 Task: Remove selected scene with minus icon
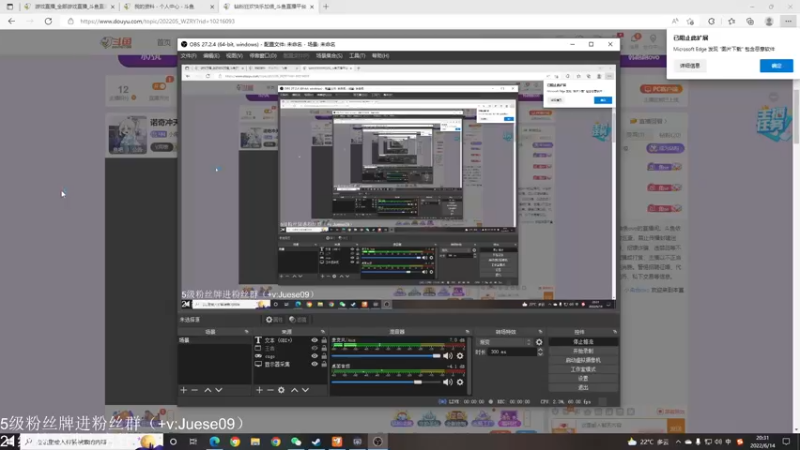(194, 390)
